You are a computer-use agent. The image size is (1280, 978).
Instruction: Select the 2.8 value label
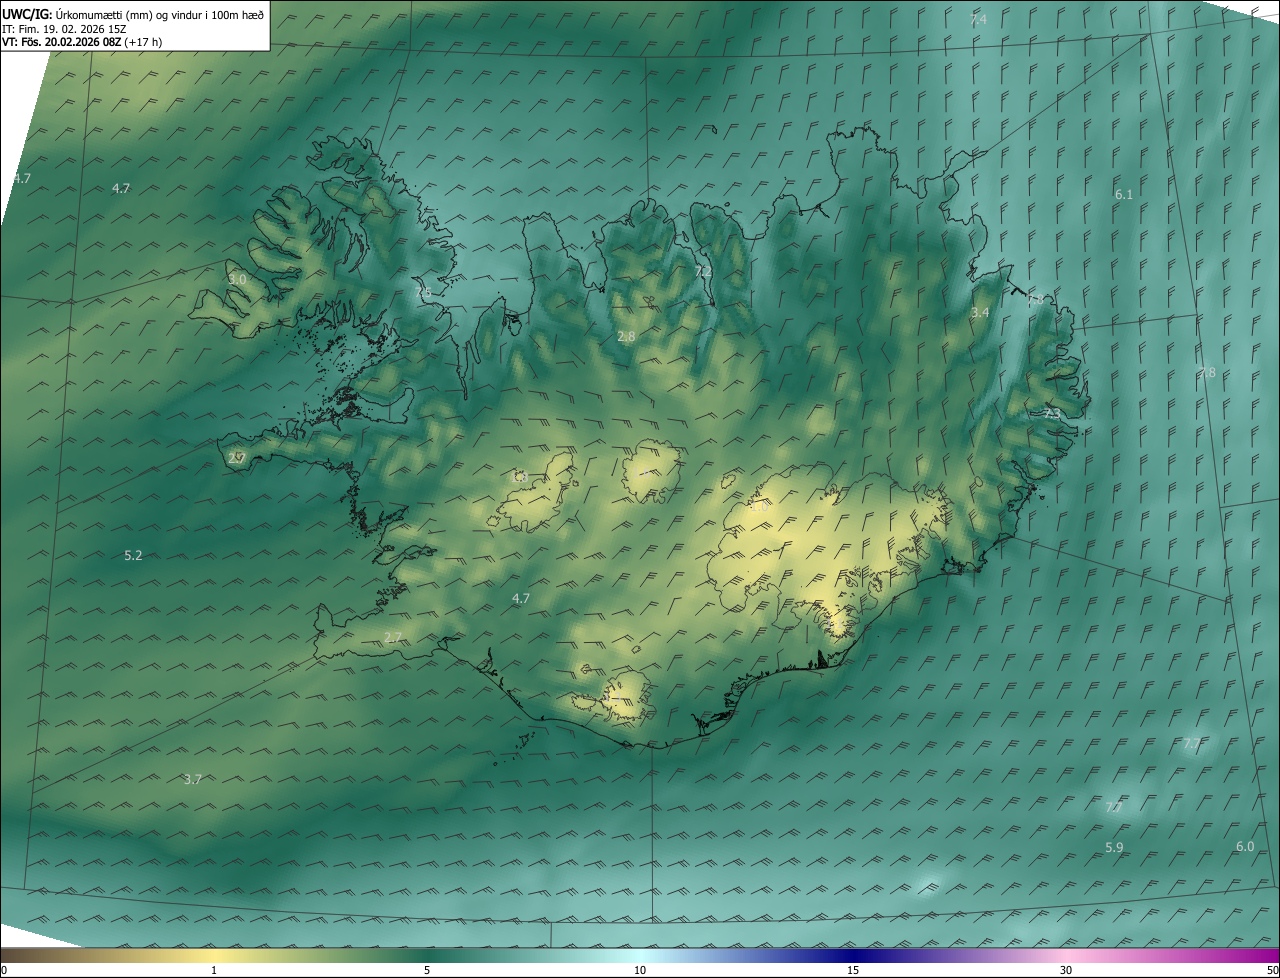point(626,337)
